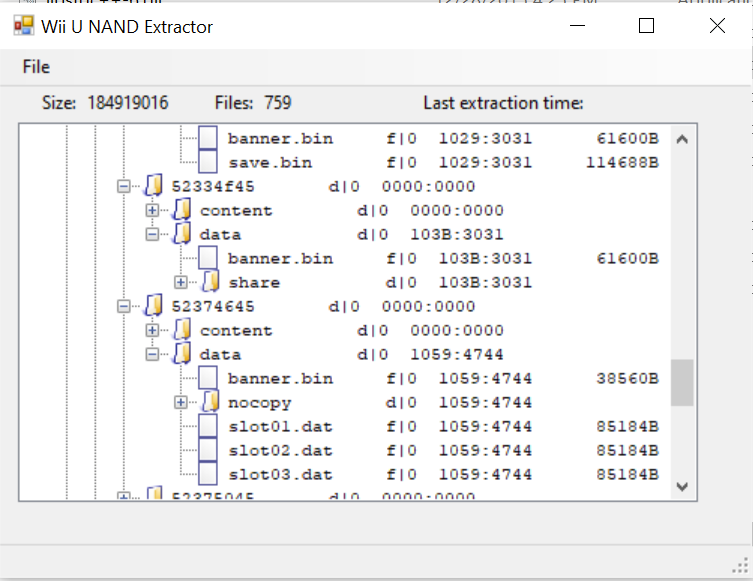This screenshot has height=581, width=753.
Task: Click the 52334f45 folder icon
Action: [154, 185]
